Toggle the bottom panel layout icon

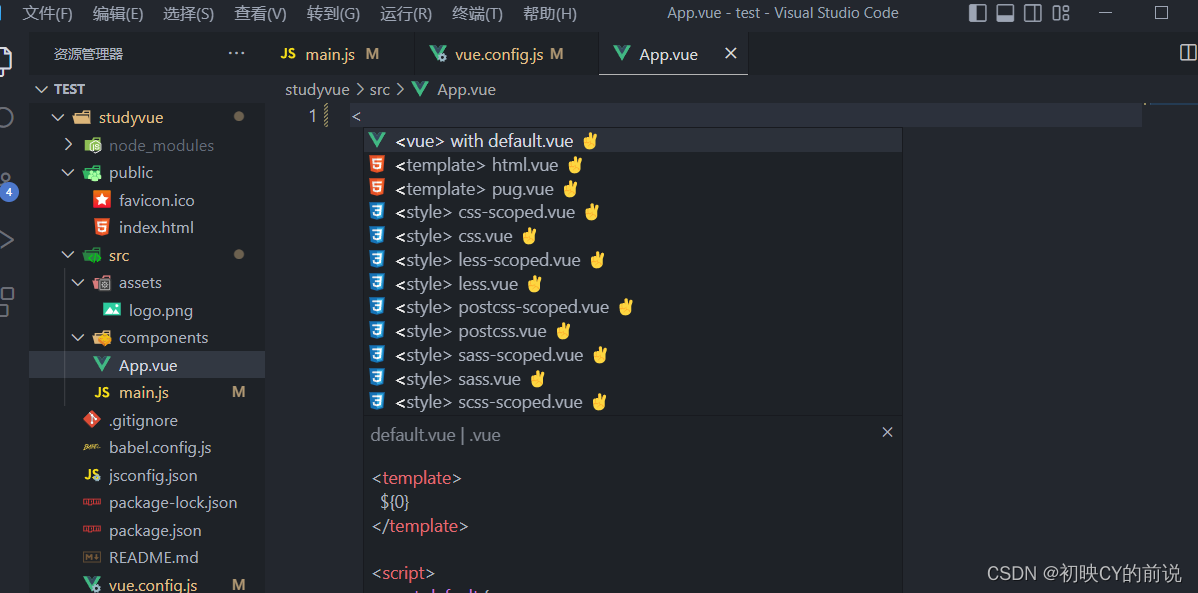[1005, 13]
